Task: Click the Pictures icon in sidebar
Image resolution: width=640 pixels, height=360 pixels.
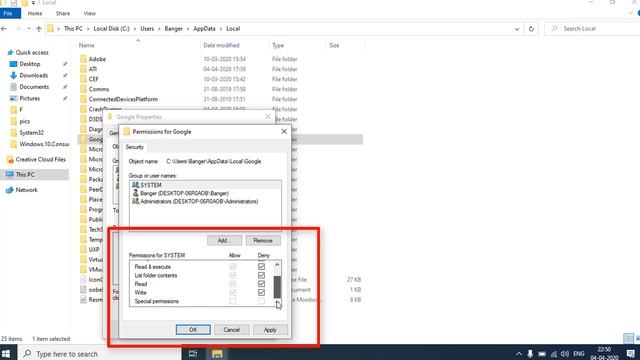Action: 13,98
